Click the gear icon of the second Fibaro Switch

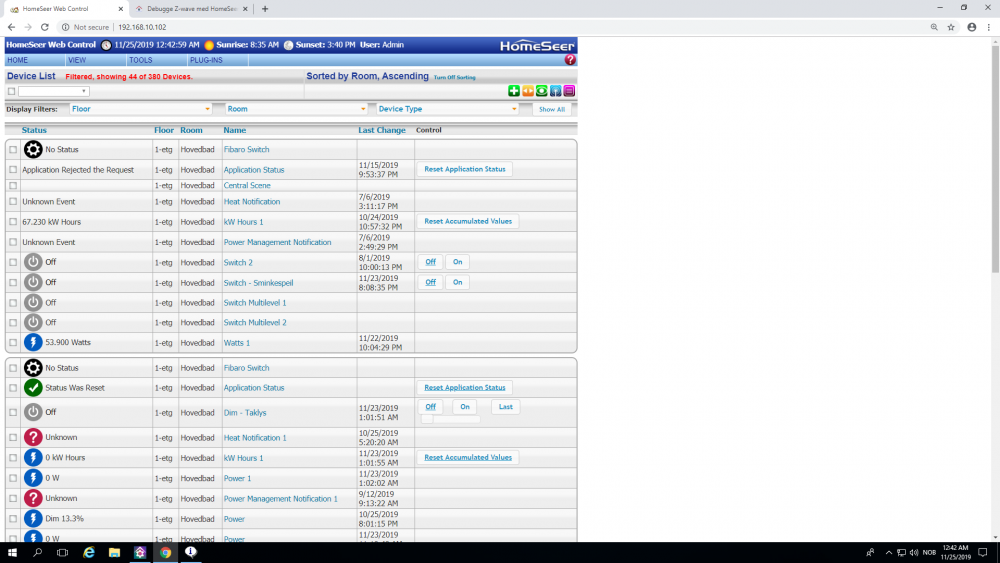pos(33,368)
